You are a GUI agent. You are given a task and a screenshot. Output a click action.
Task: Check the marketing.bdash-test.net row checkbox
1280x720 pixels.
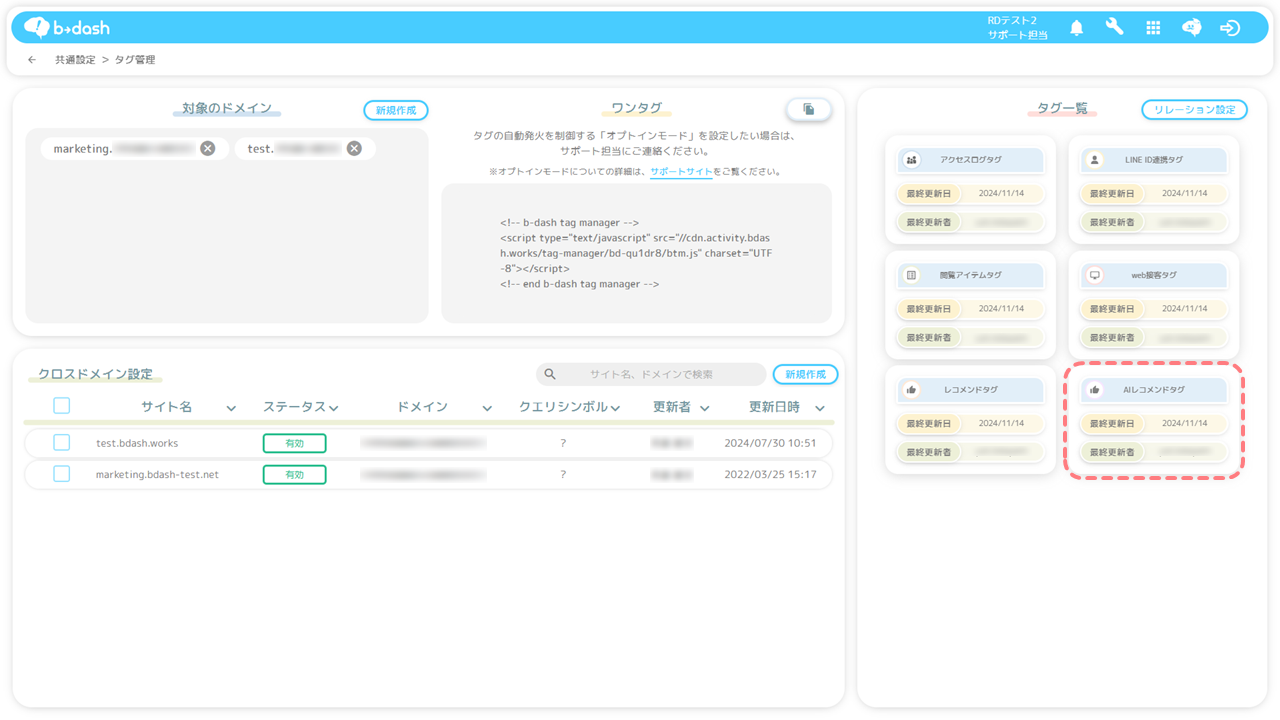[x=62, y=474]
